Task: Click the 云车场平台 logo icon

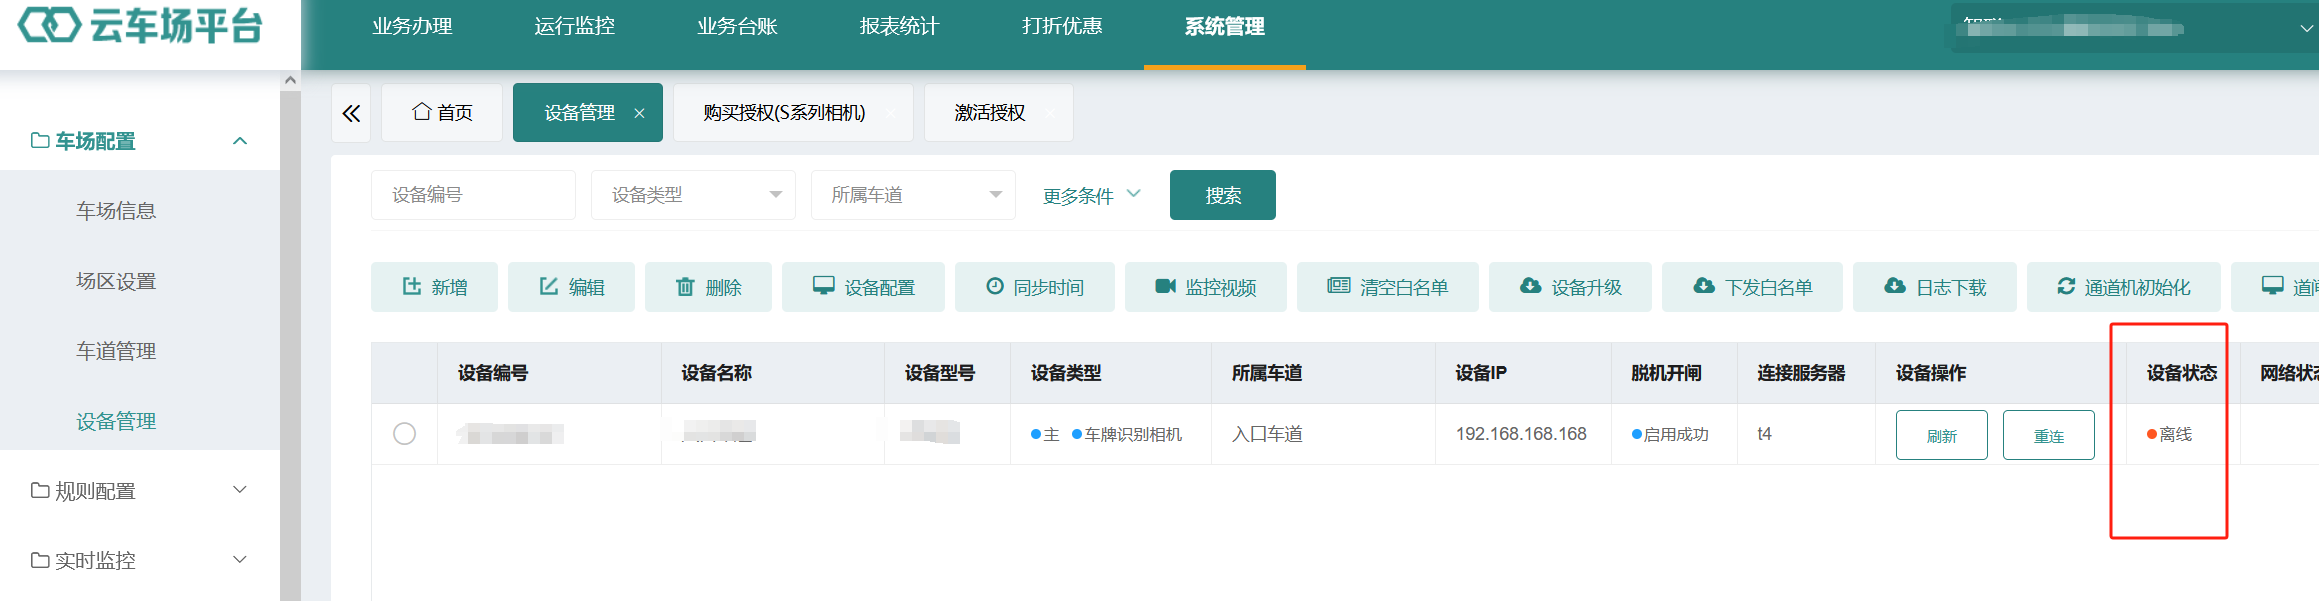Action: 49,25
